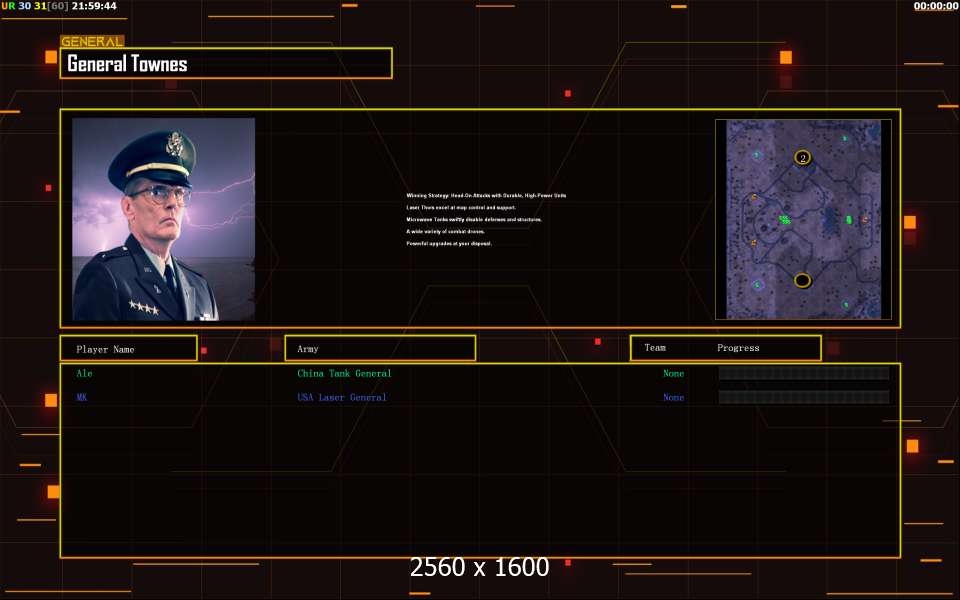
Task: Click the Team header label
Action: 654,348
